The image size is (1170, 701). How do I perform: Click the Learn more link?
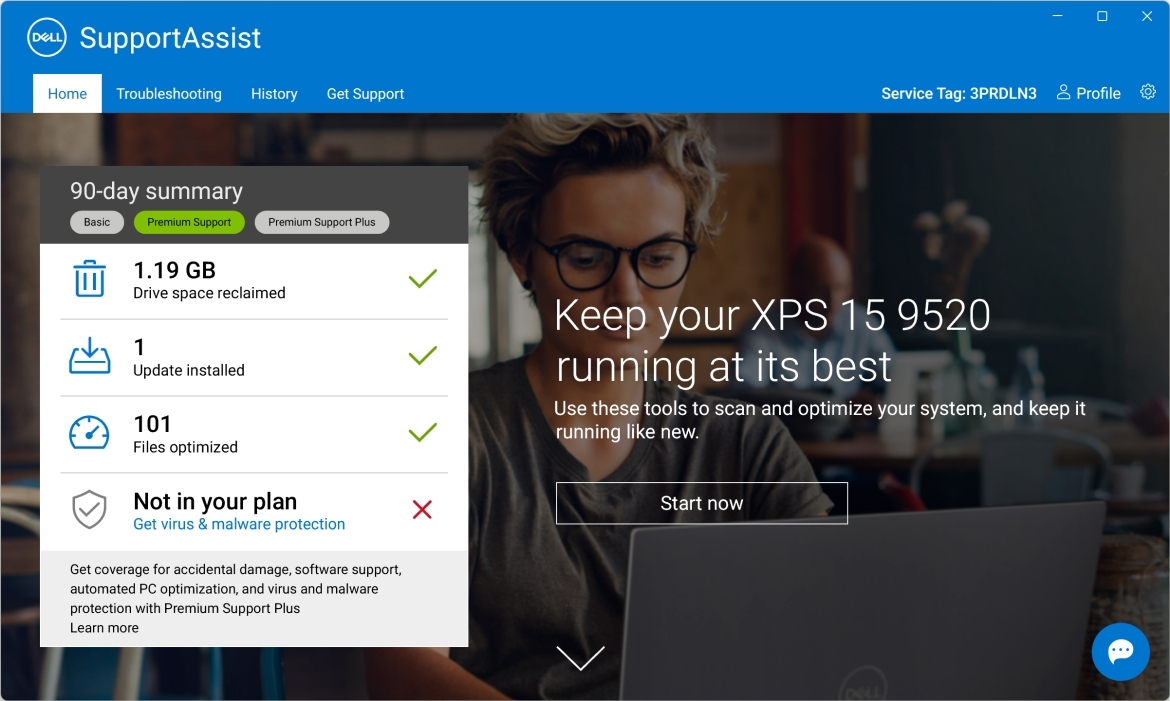(x=104, y=628)
